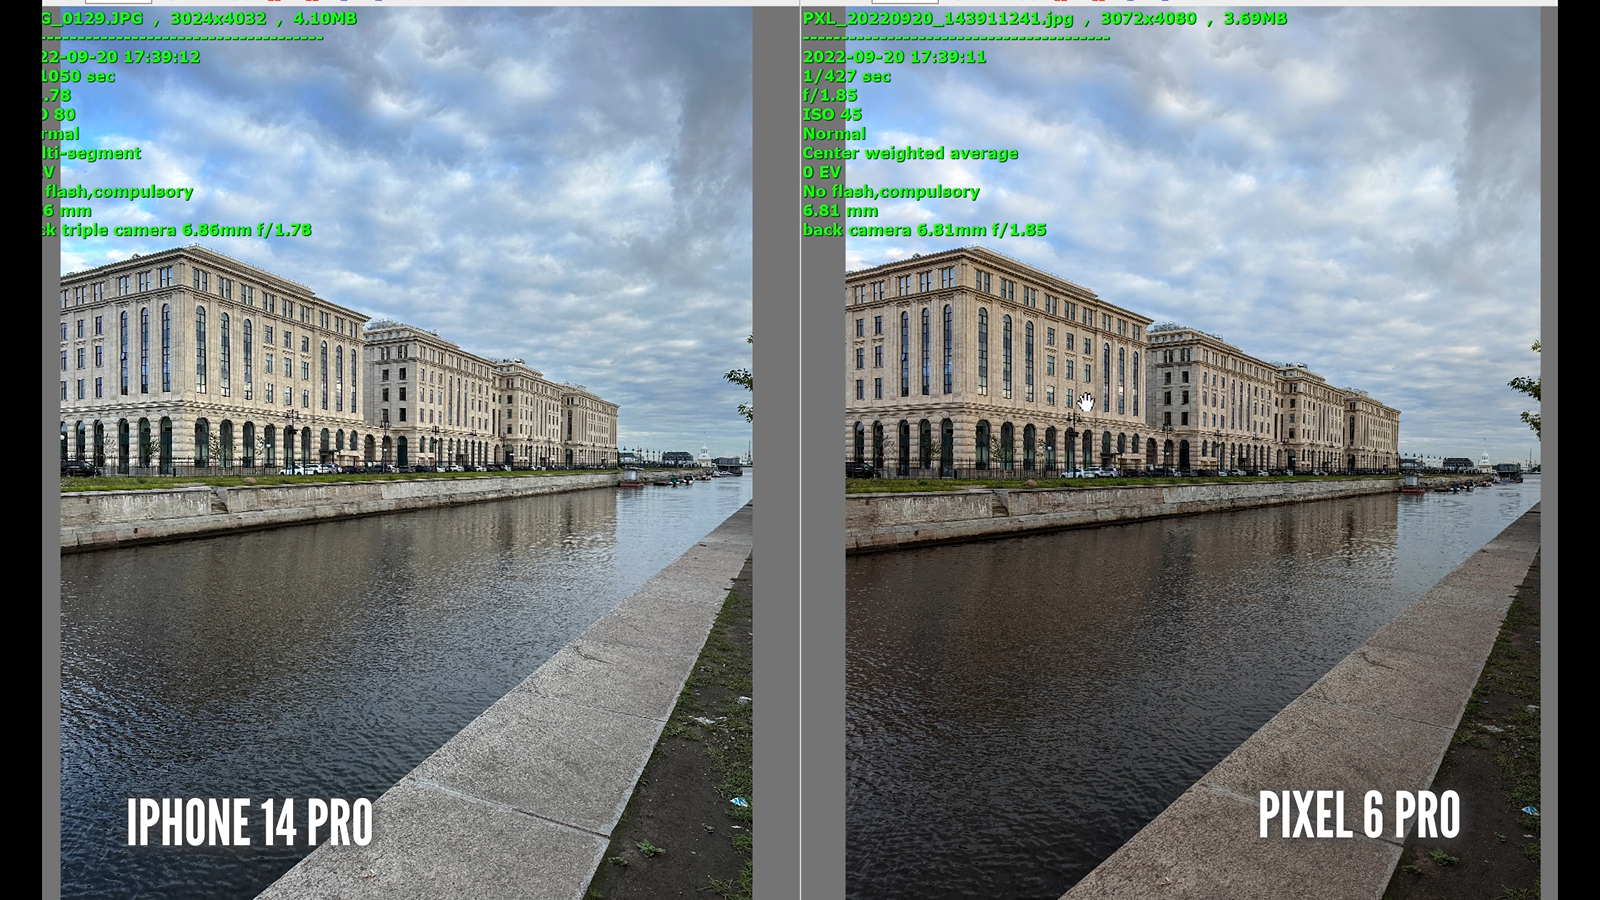Click the 1/427 sec shutter speed value
The image size is (1600, 900).
point(846,76)
